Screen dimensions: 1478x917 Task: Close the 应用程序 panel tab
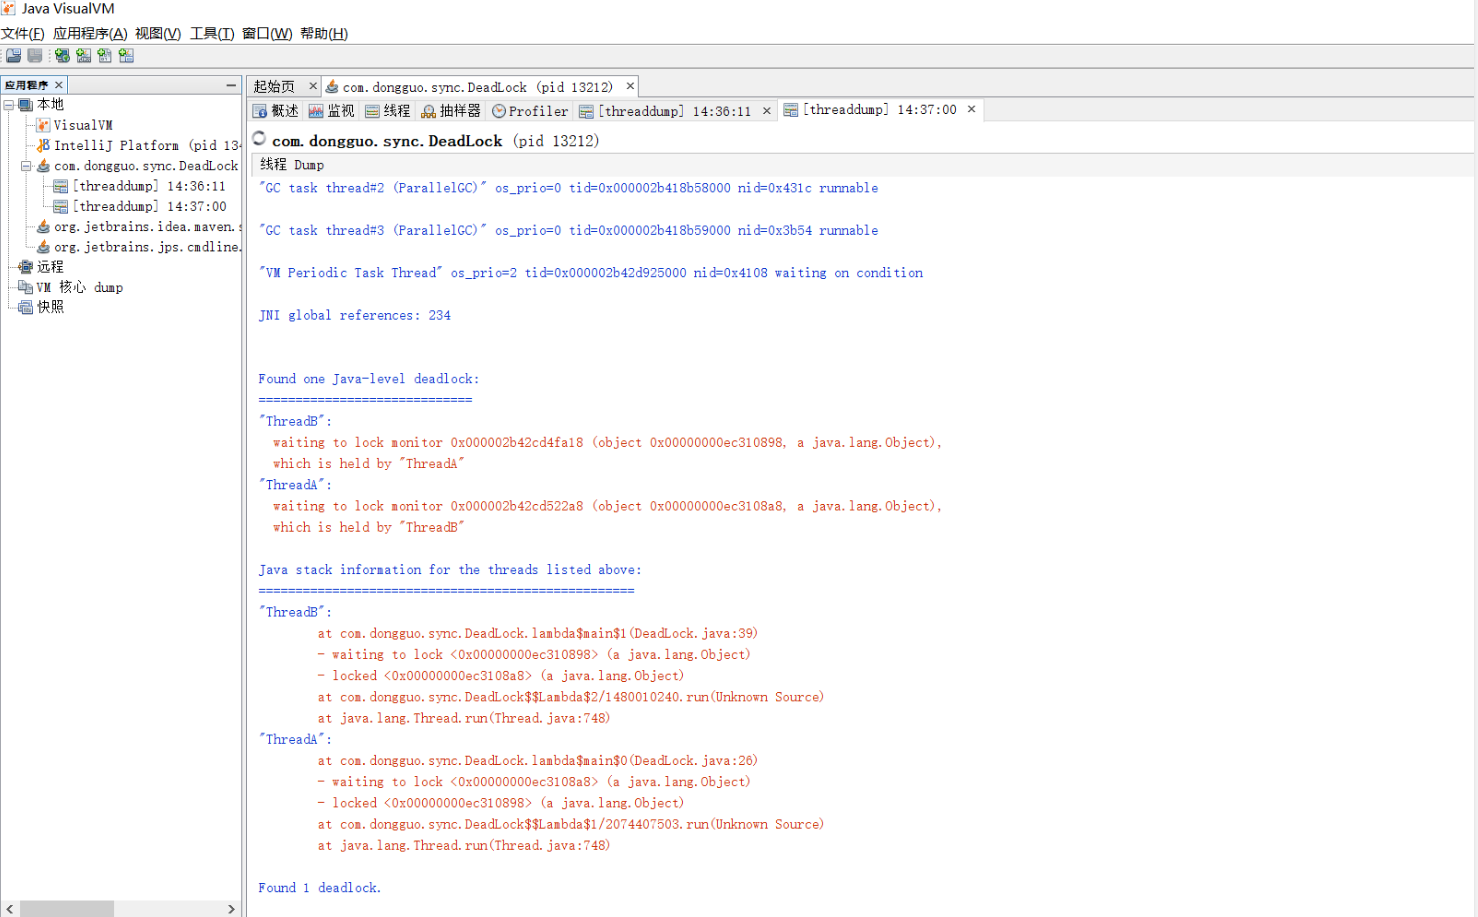pos(59,85)
